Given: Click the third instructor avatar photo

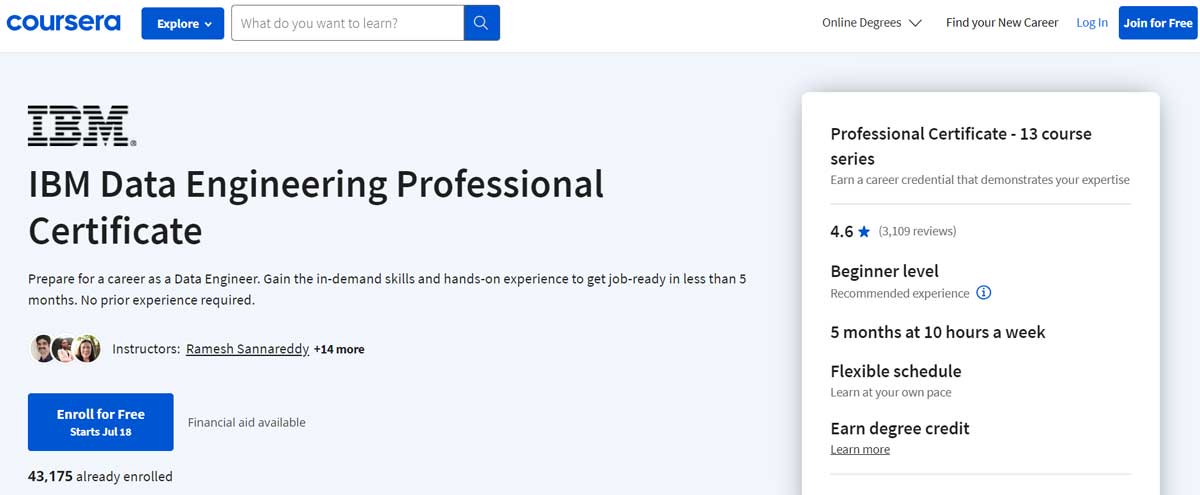Looking at the screenshot, I should click(87, 349).
